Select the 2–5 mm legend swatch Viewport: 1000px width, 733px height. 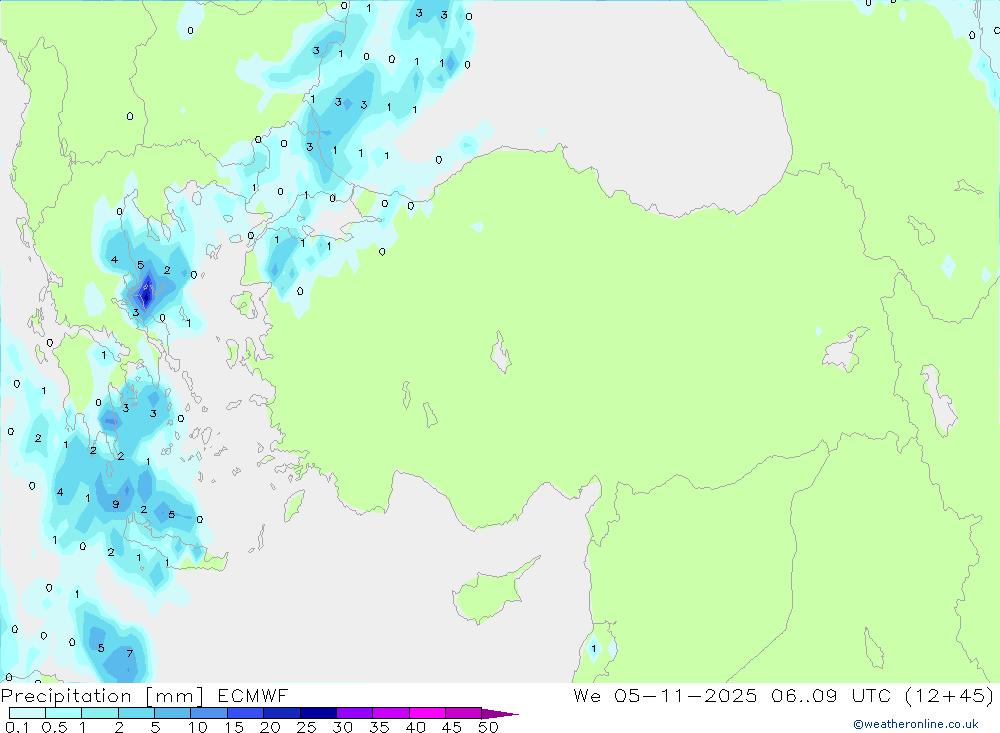[136, 713]
